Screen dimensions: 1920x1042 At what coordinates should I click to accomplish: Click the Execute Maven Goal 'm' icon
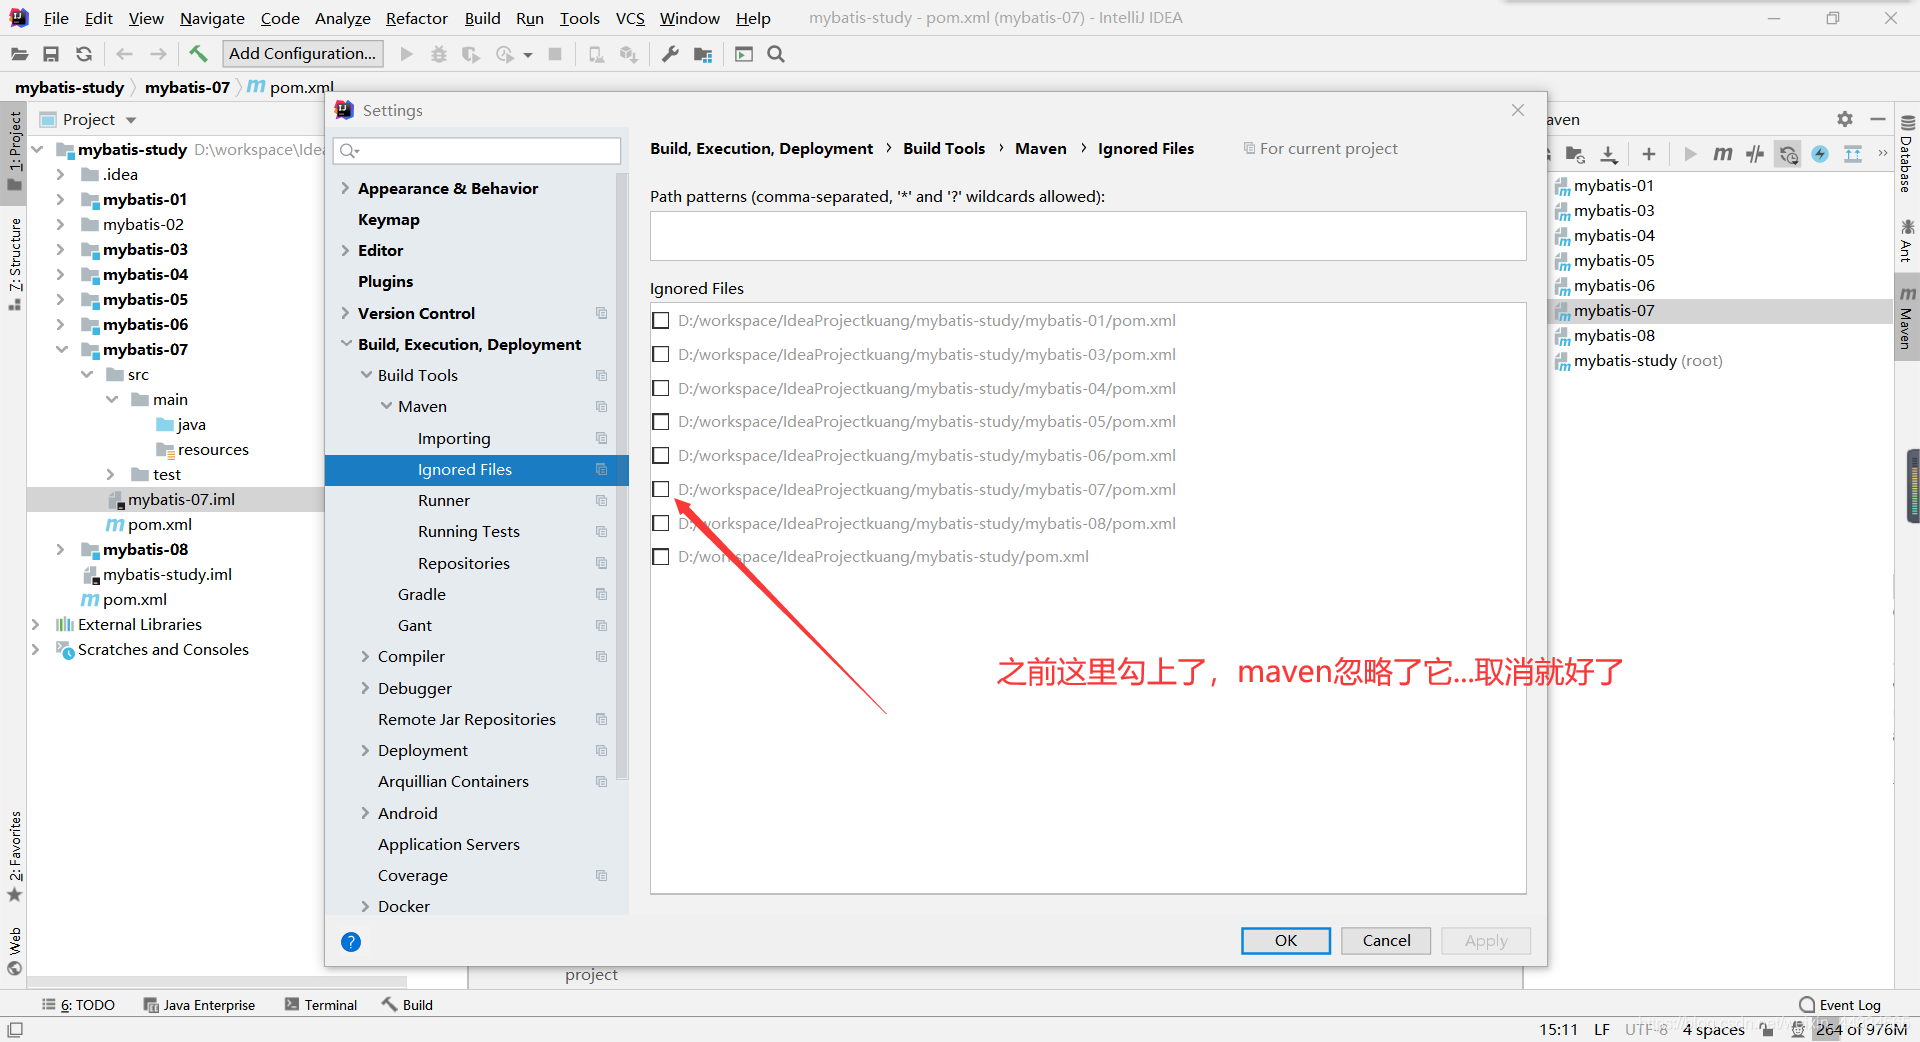[1722, 154]
